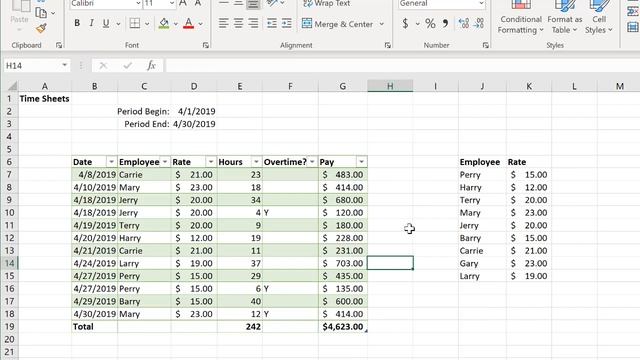Open Copy options dropdown arrow

[53, 13]
